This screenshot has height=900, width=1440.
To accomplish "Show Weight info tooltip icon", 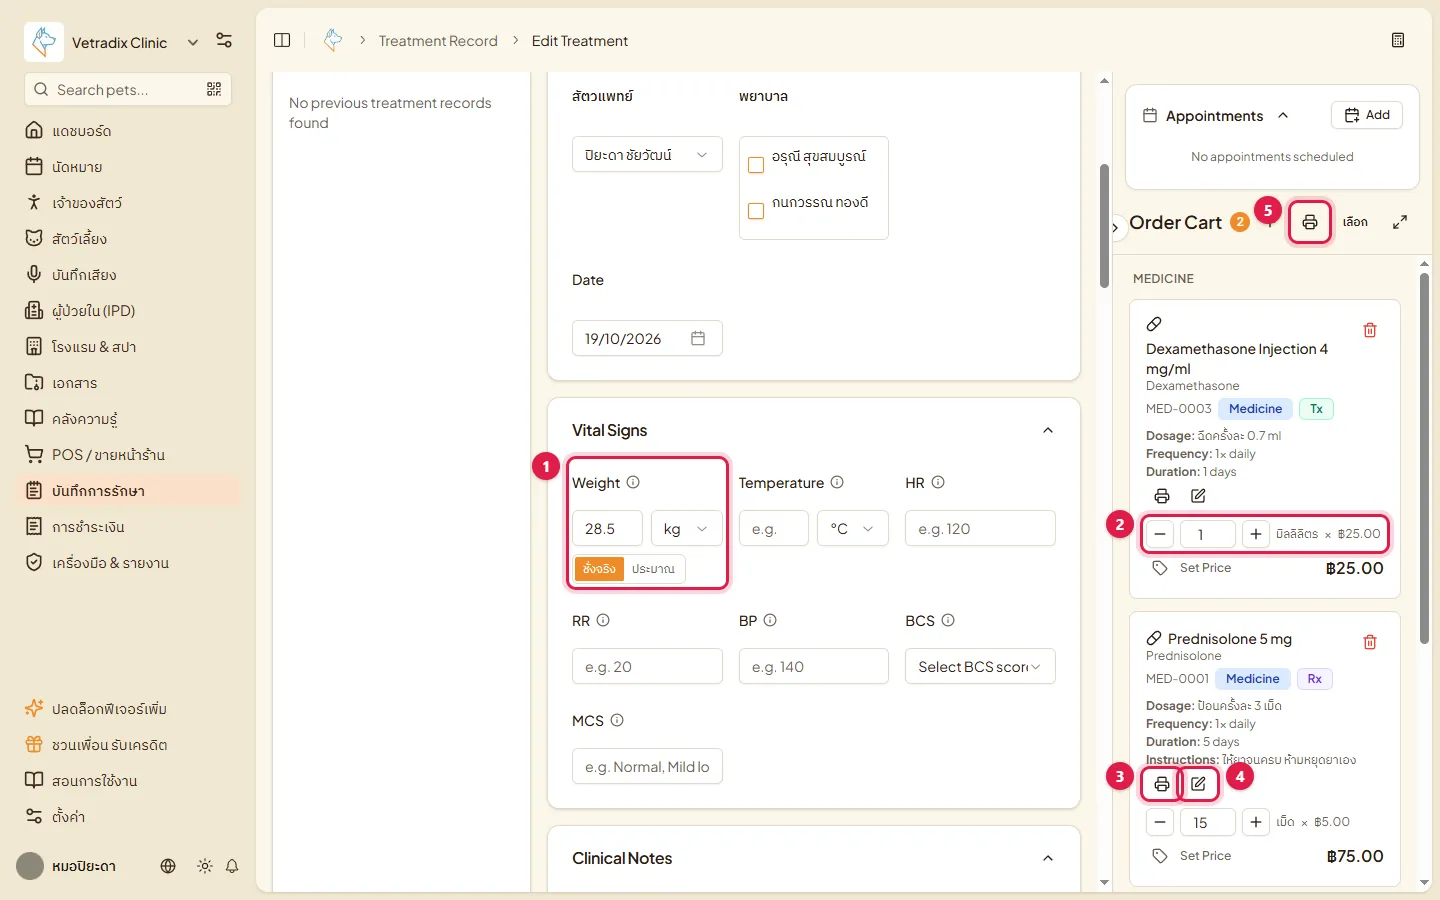I will (633, 482).
